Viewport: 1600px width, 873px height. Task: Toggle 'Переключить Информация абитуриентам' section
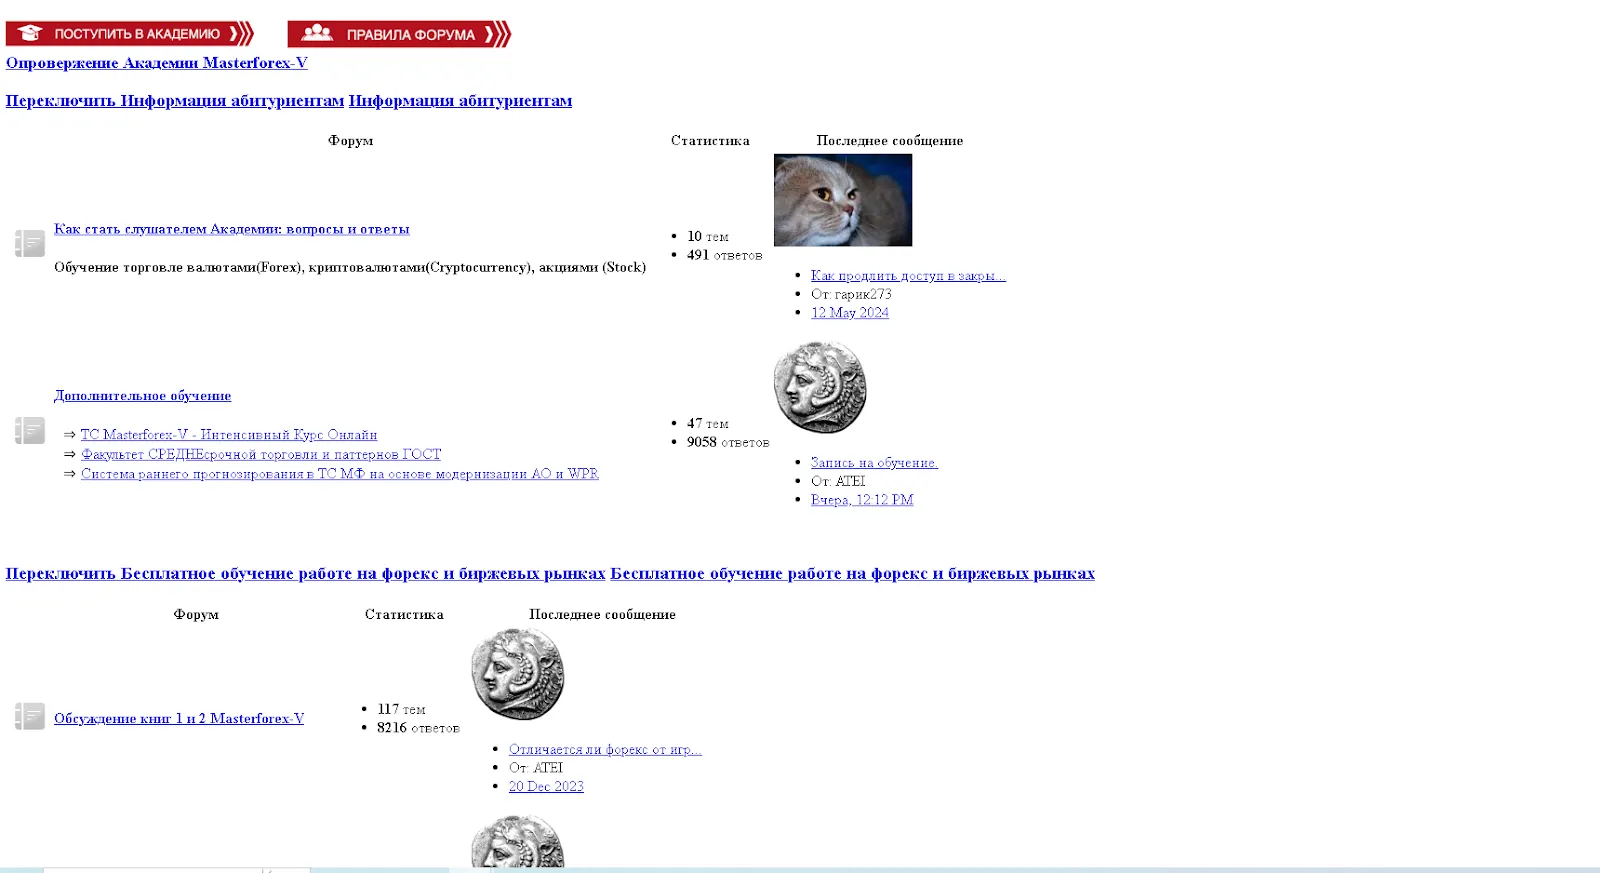(x=175, y=101)
